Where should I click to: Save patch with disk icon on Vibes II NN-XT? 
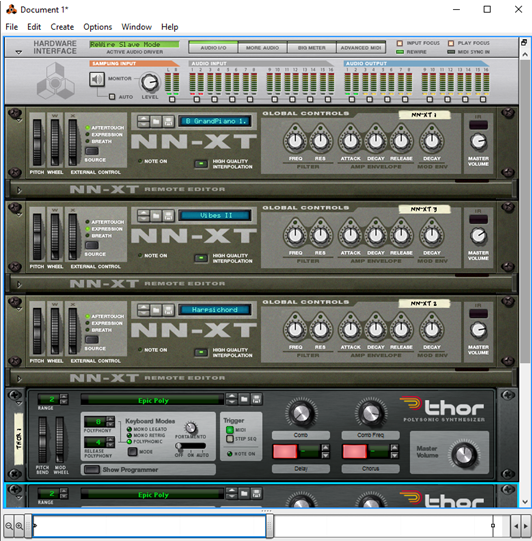click(x=168, y=216)
